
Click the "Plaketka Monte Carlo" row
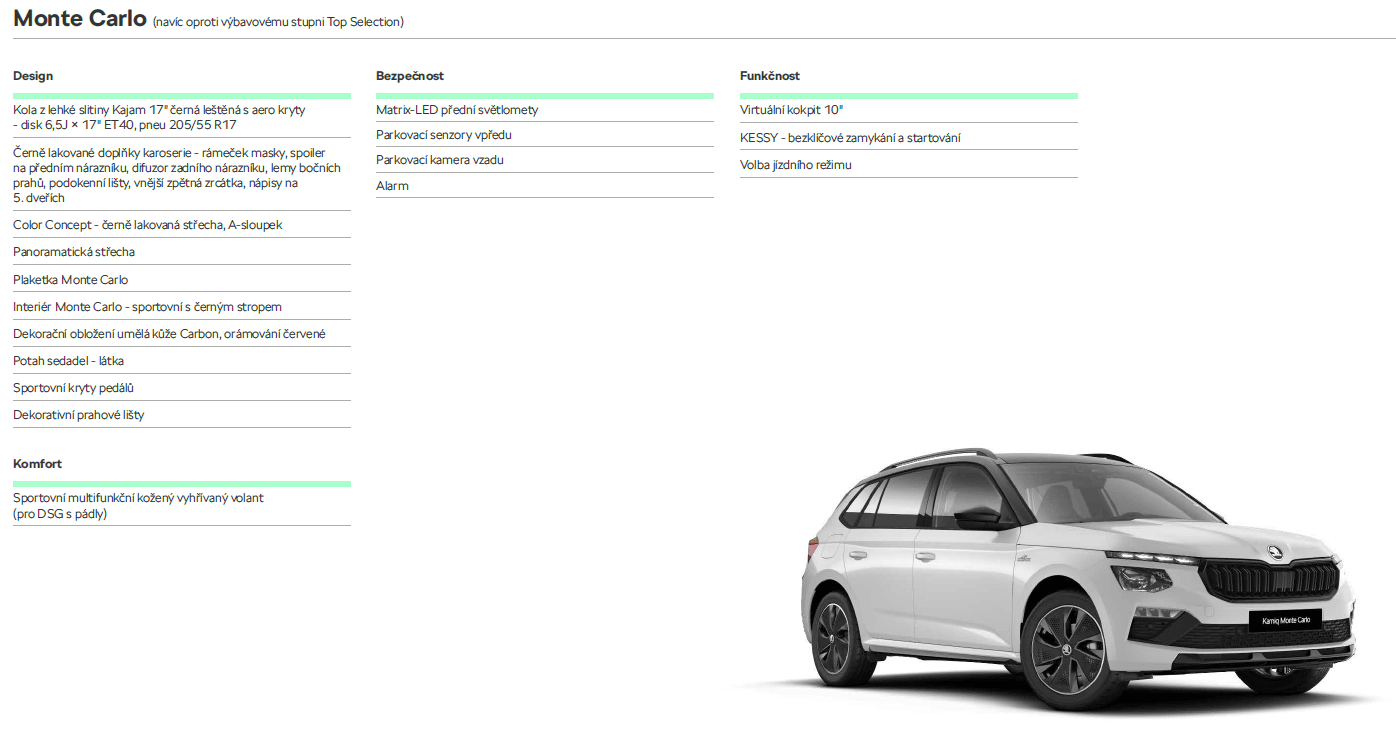(x=182, y=280)
